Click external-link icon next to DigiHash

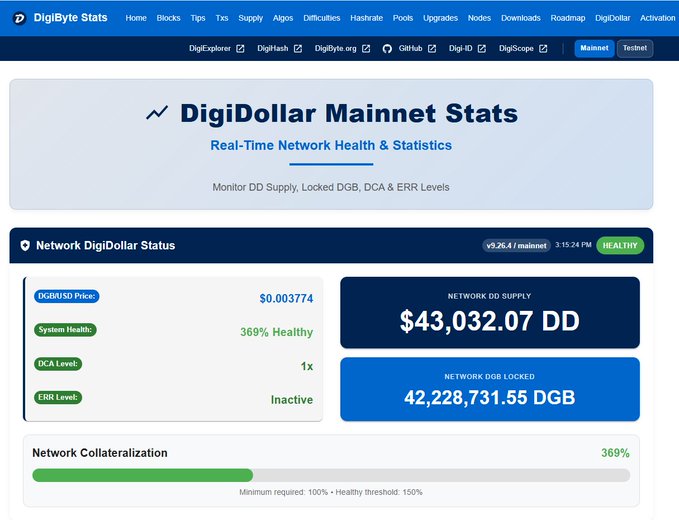tap(298, 48)
